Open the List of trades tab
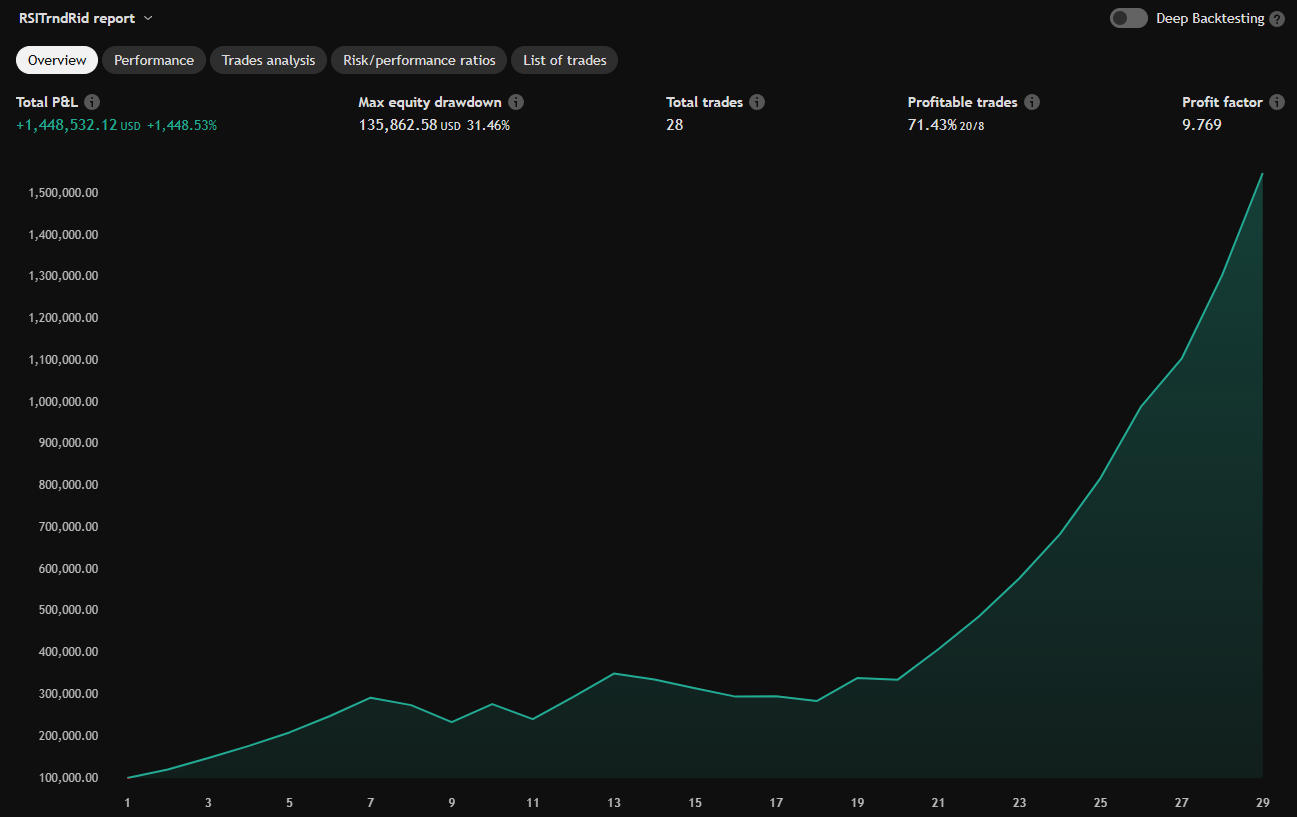 click(564, 60)
